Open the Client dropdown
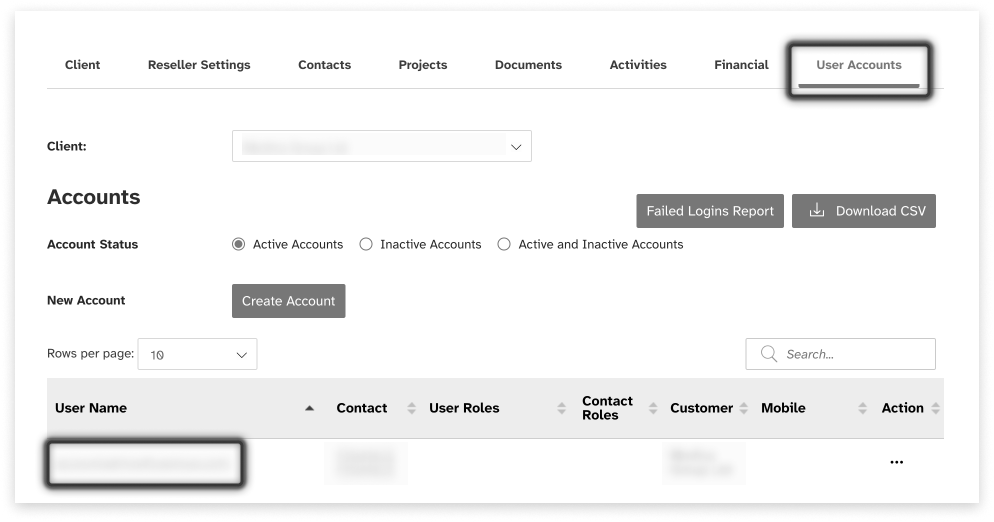This screenshot has width=994, height=522. tap(381, 146)
